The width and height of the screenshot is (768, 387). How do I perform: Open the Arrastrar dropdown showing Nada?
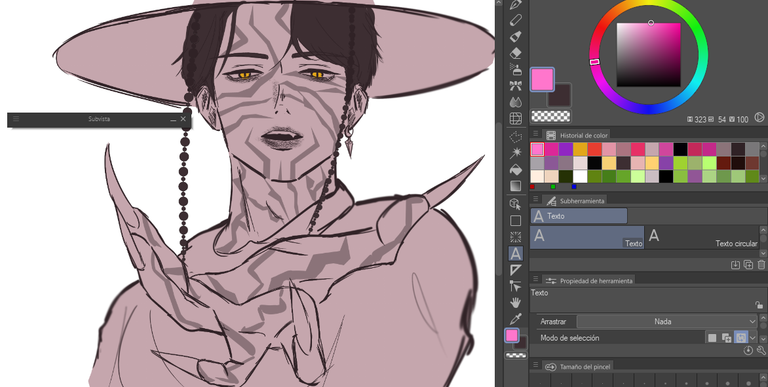click(667, 321)
